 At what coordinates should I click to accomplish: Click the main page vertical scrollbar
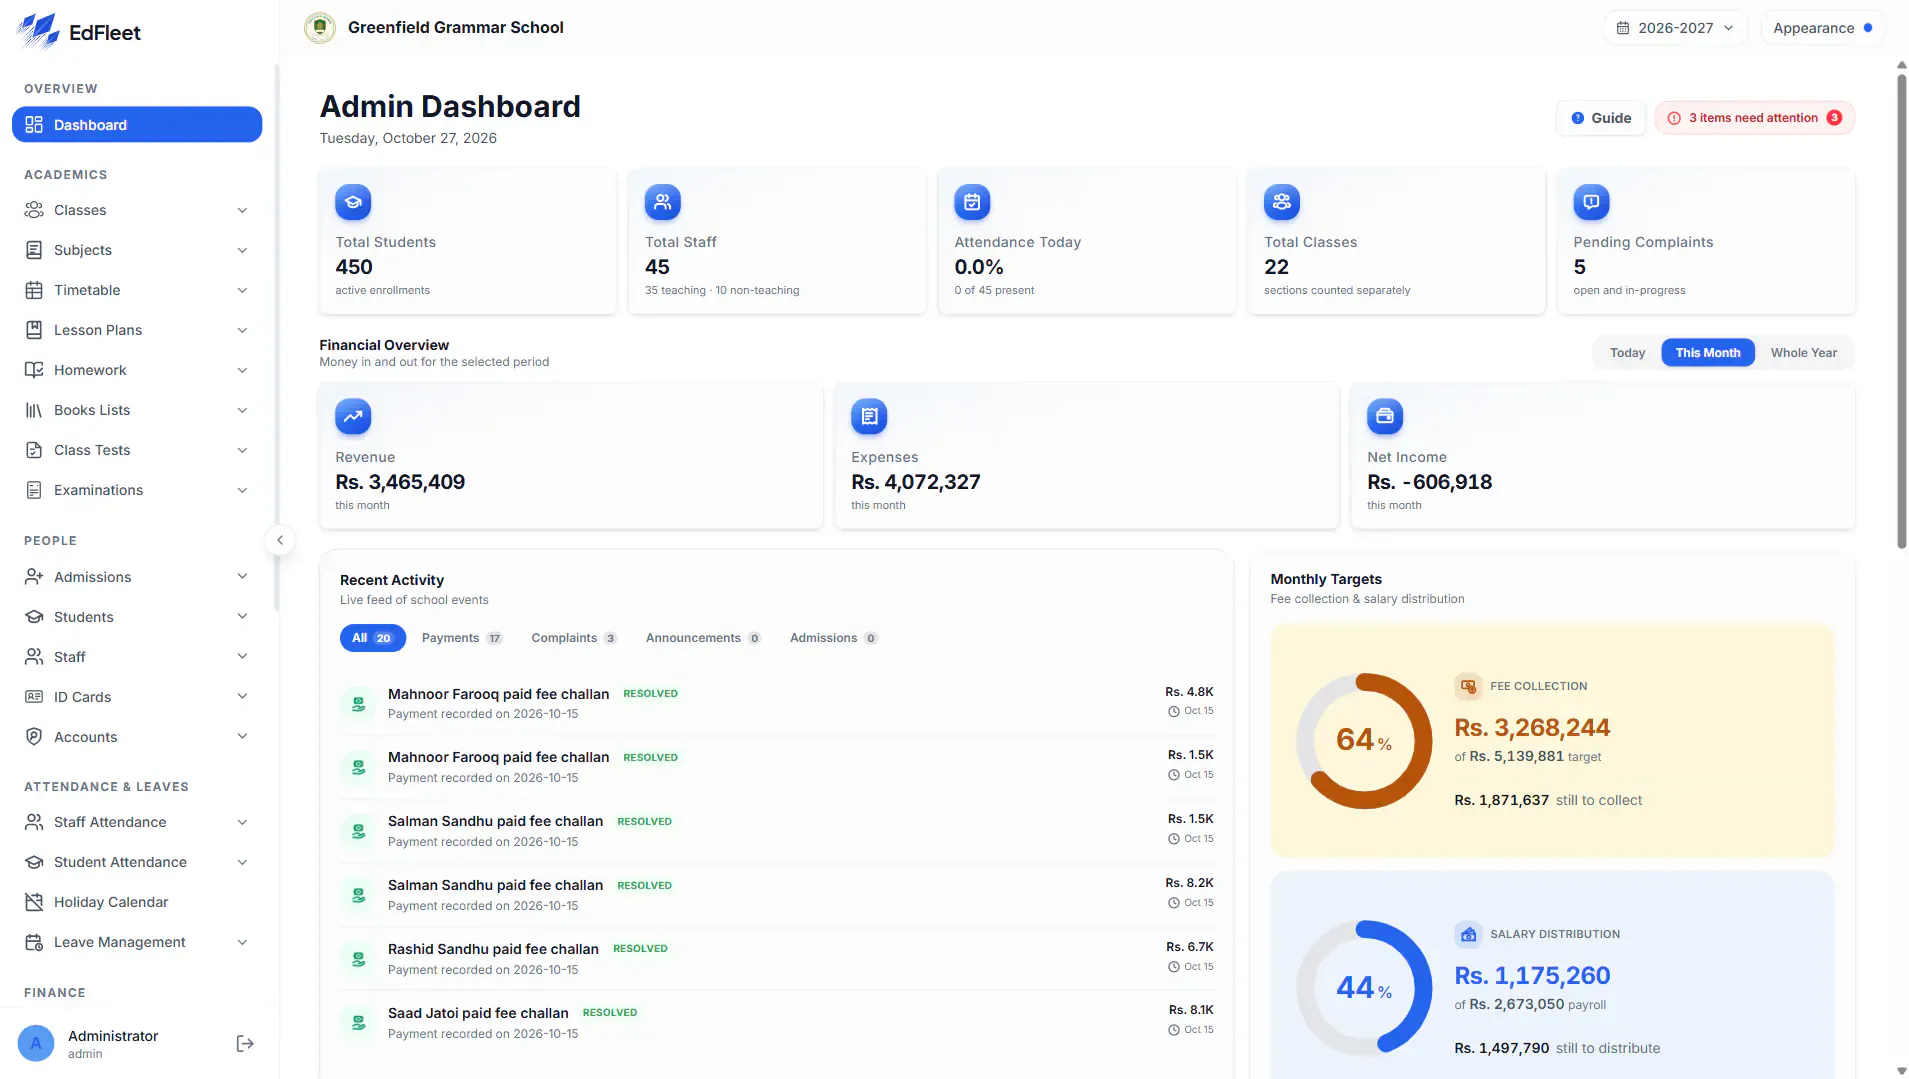(1901, 310)
